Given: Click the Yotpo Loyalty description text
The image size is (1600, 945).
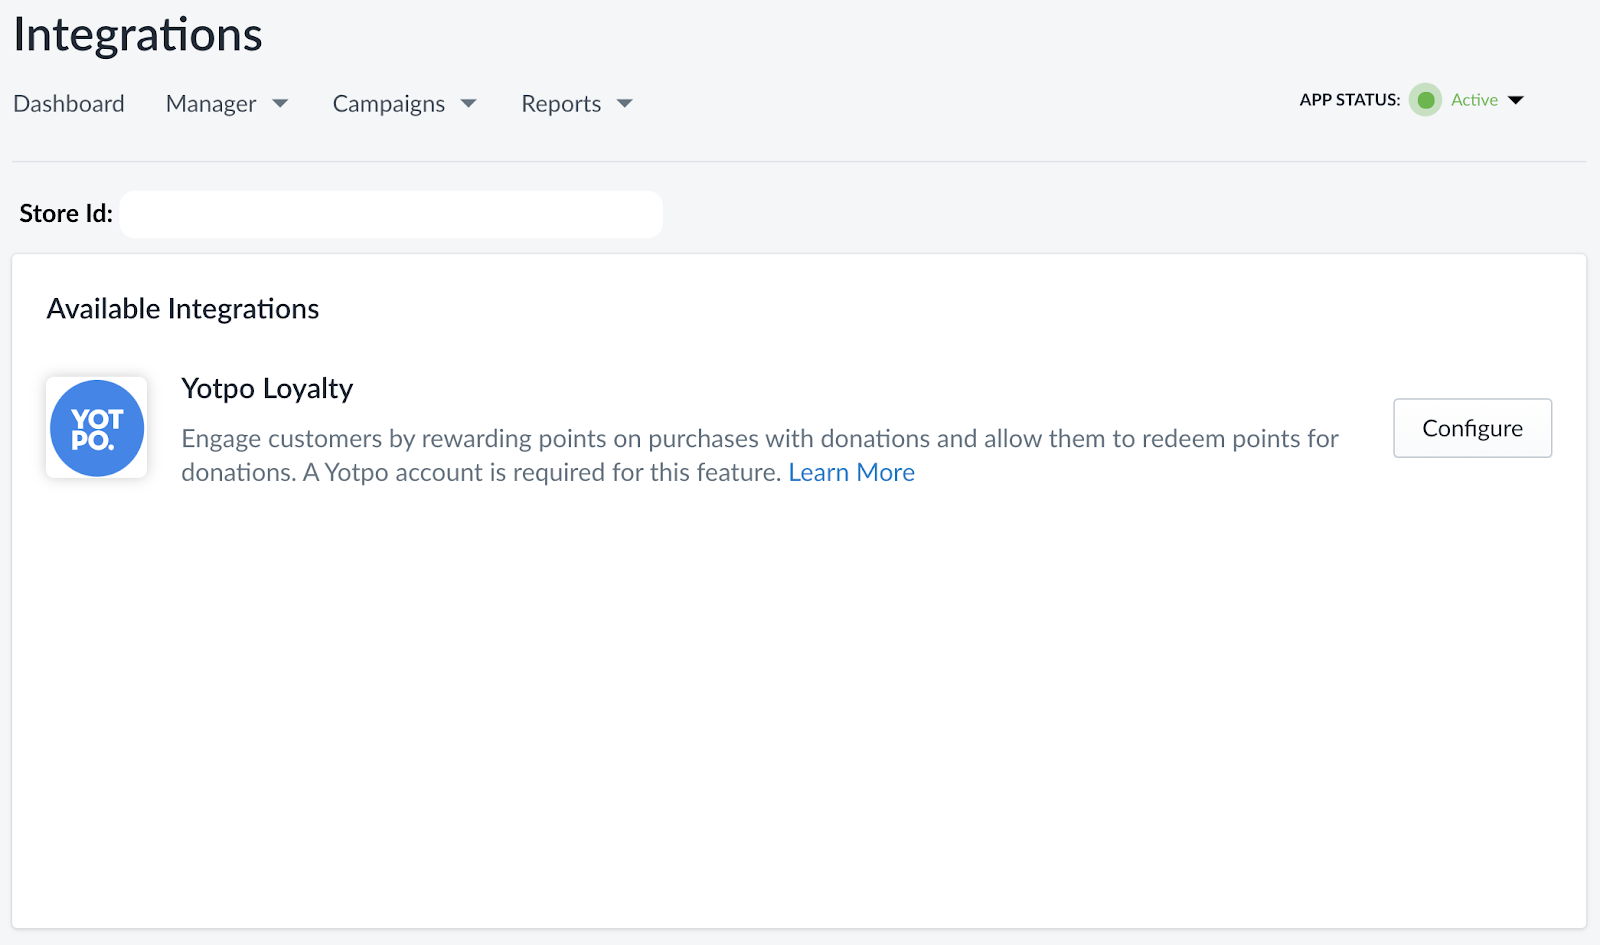Looking at the screenshot, I should (x=760, y=455).
